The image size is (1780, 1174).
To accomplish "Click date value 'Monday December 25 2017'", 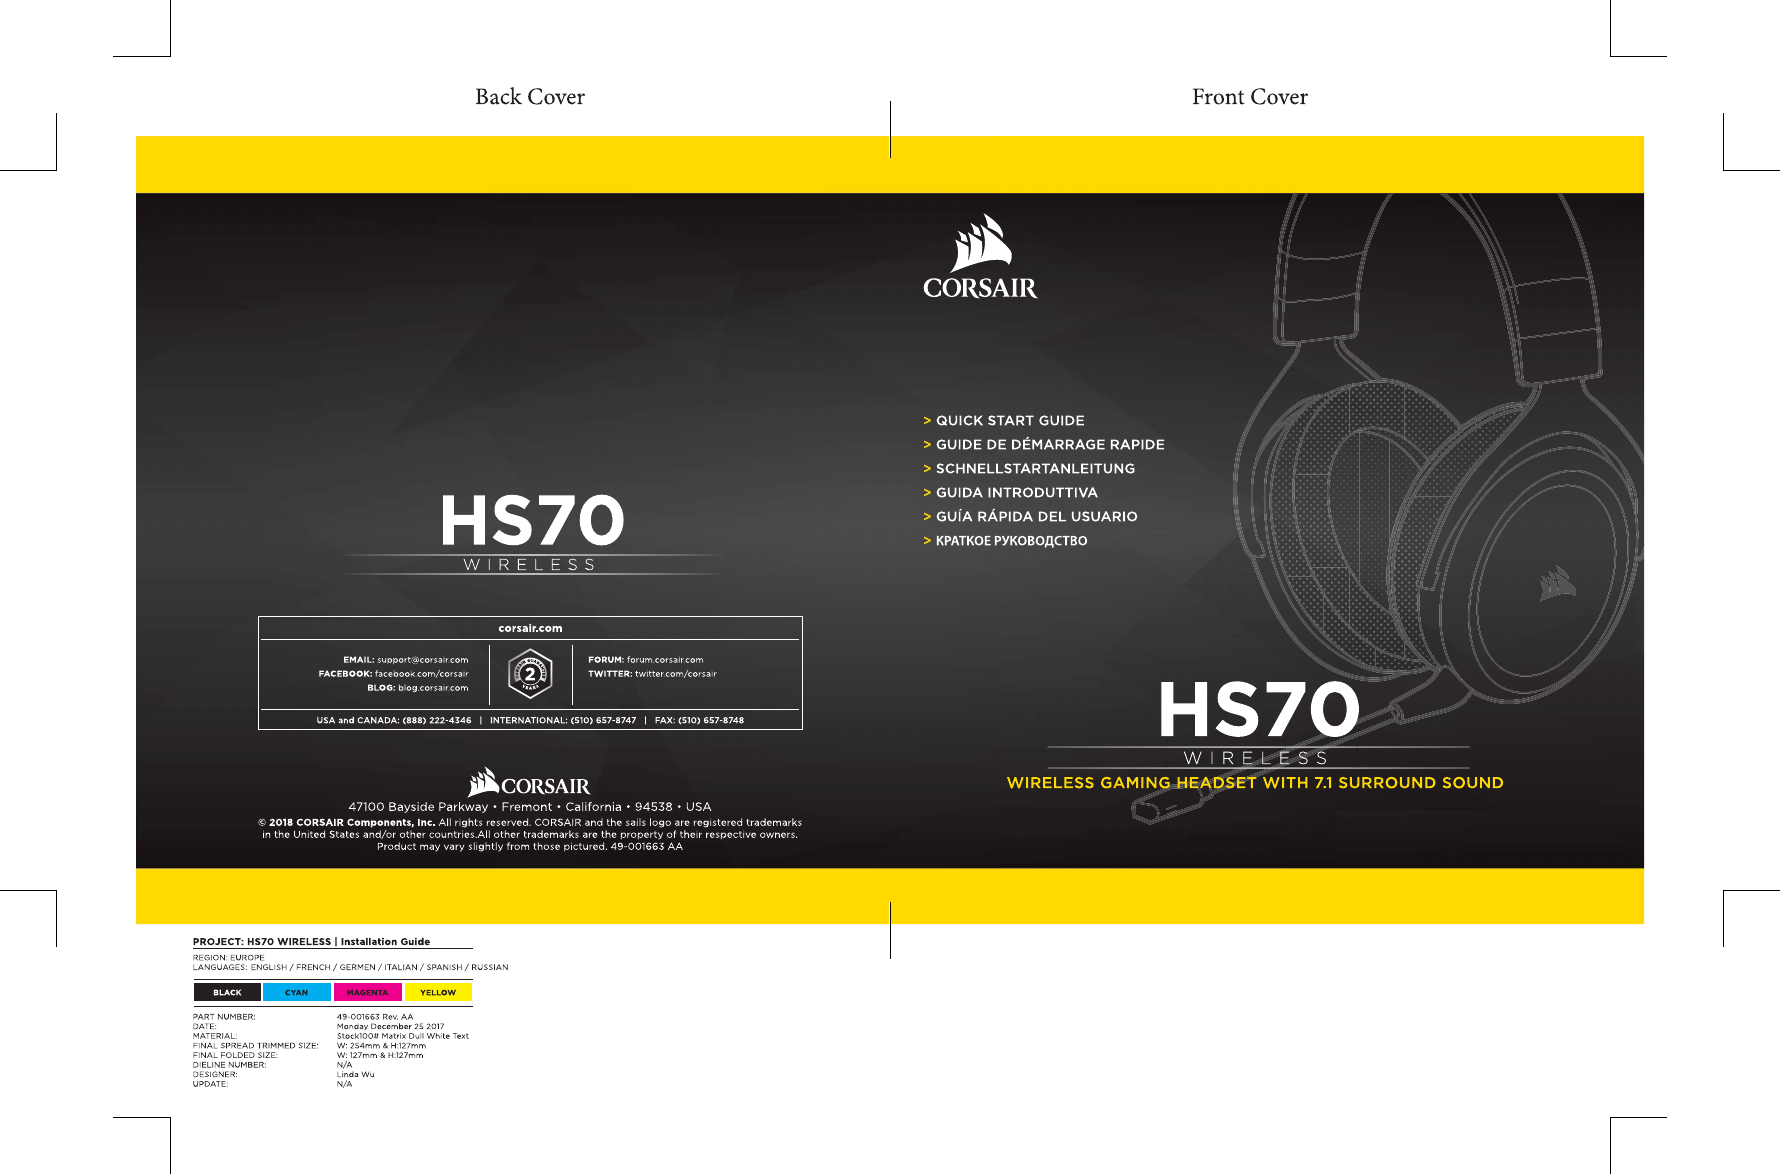I will [x=390, y=1027].
